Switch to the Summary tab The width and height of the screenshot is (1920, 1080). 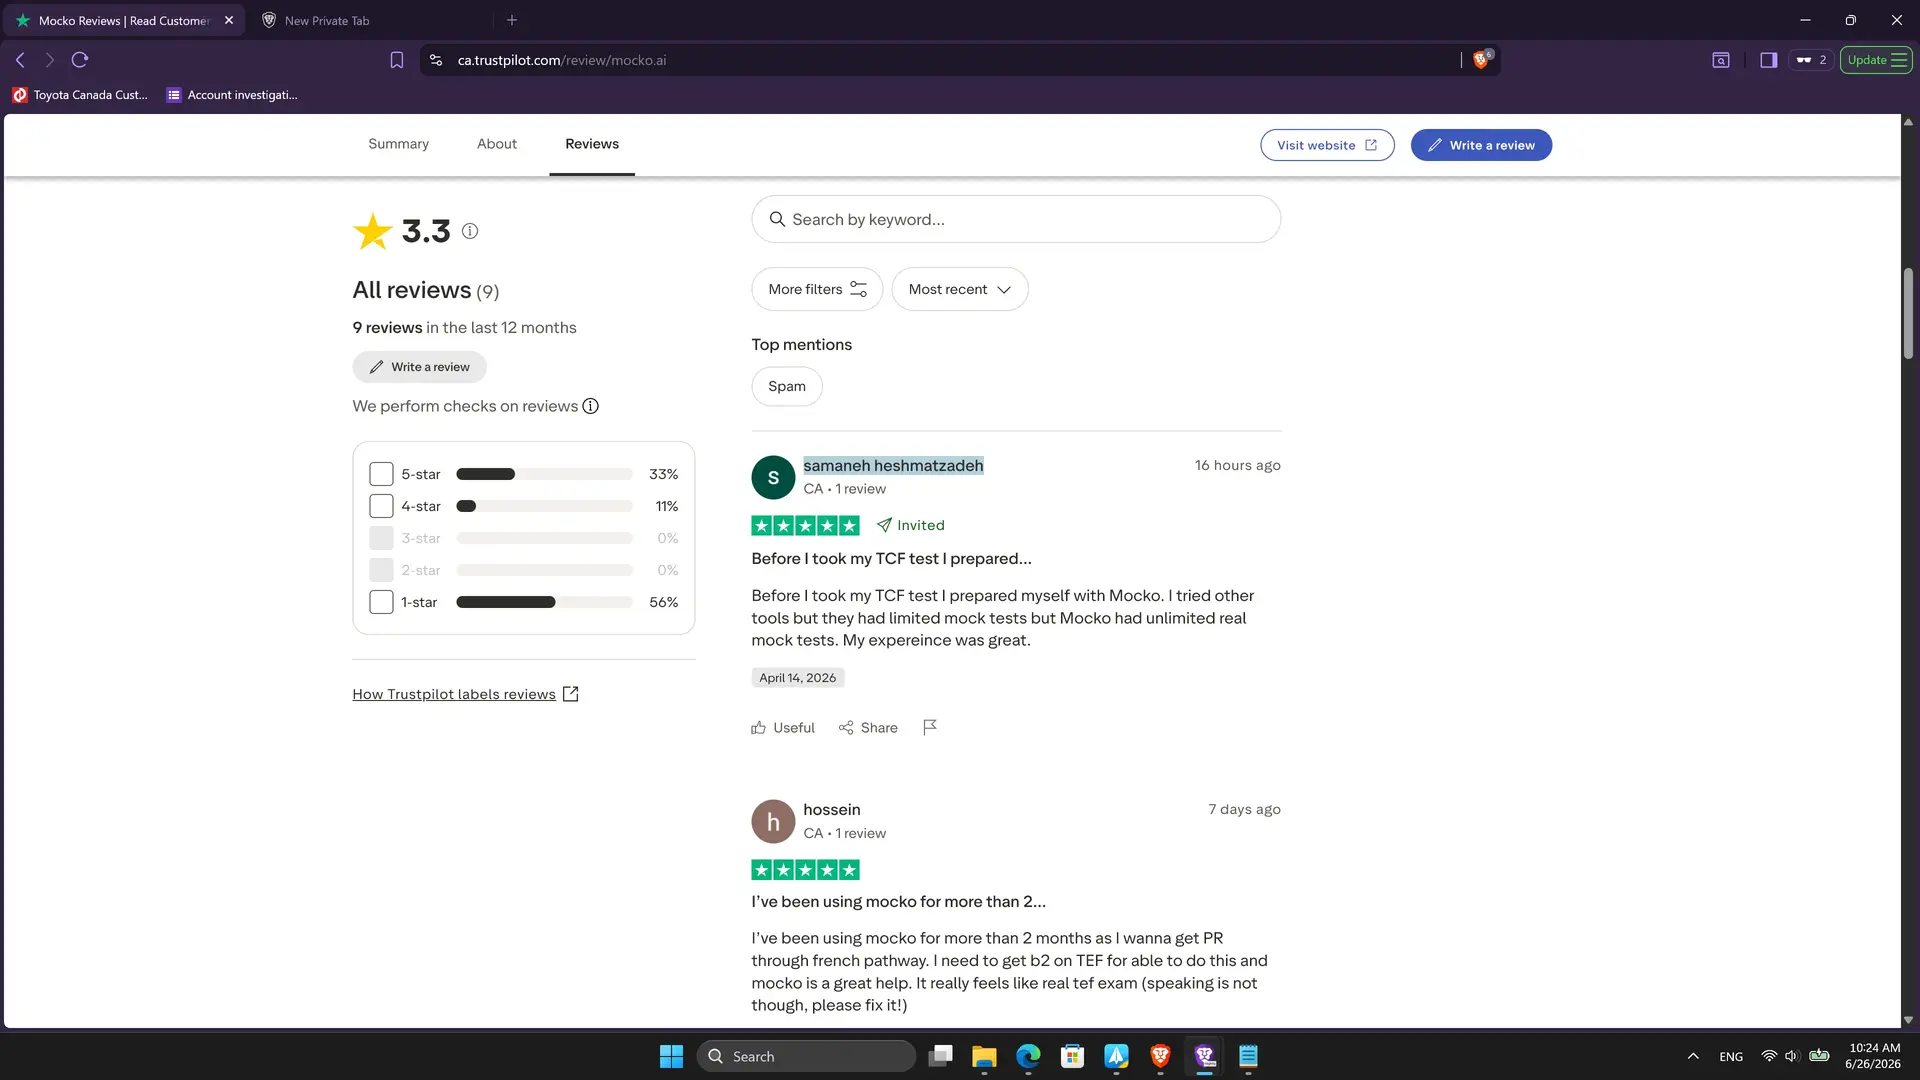(398, 144)
